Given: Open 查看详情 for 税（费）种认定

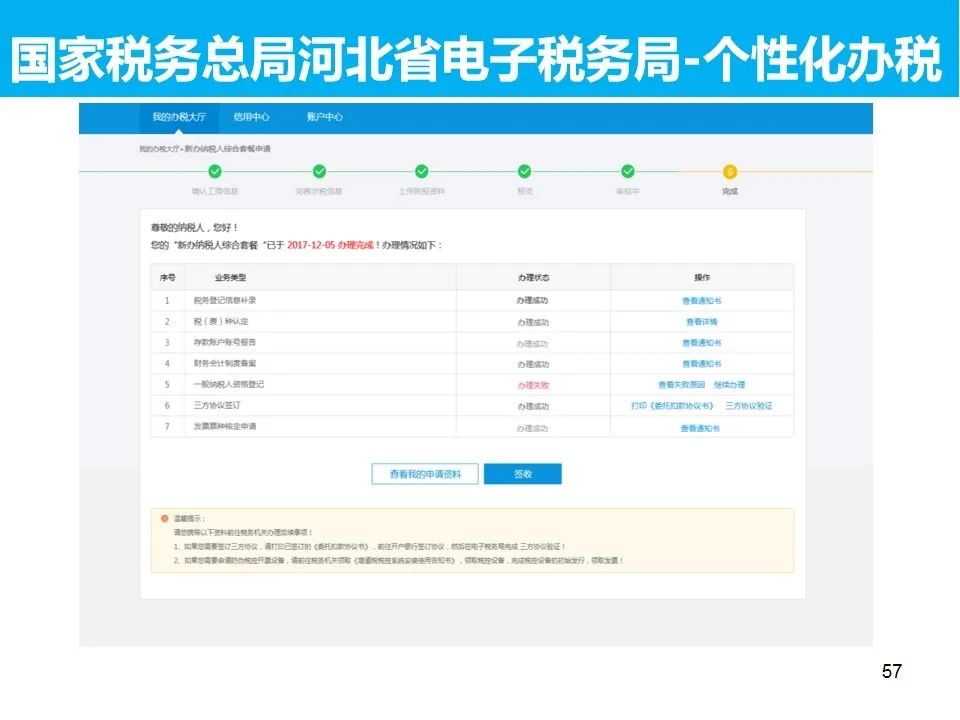Looking at the screenshot, I should [702, 322].
